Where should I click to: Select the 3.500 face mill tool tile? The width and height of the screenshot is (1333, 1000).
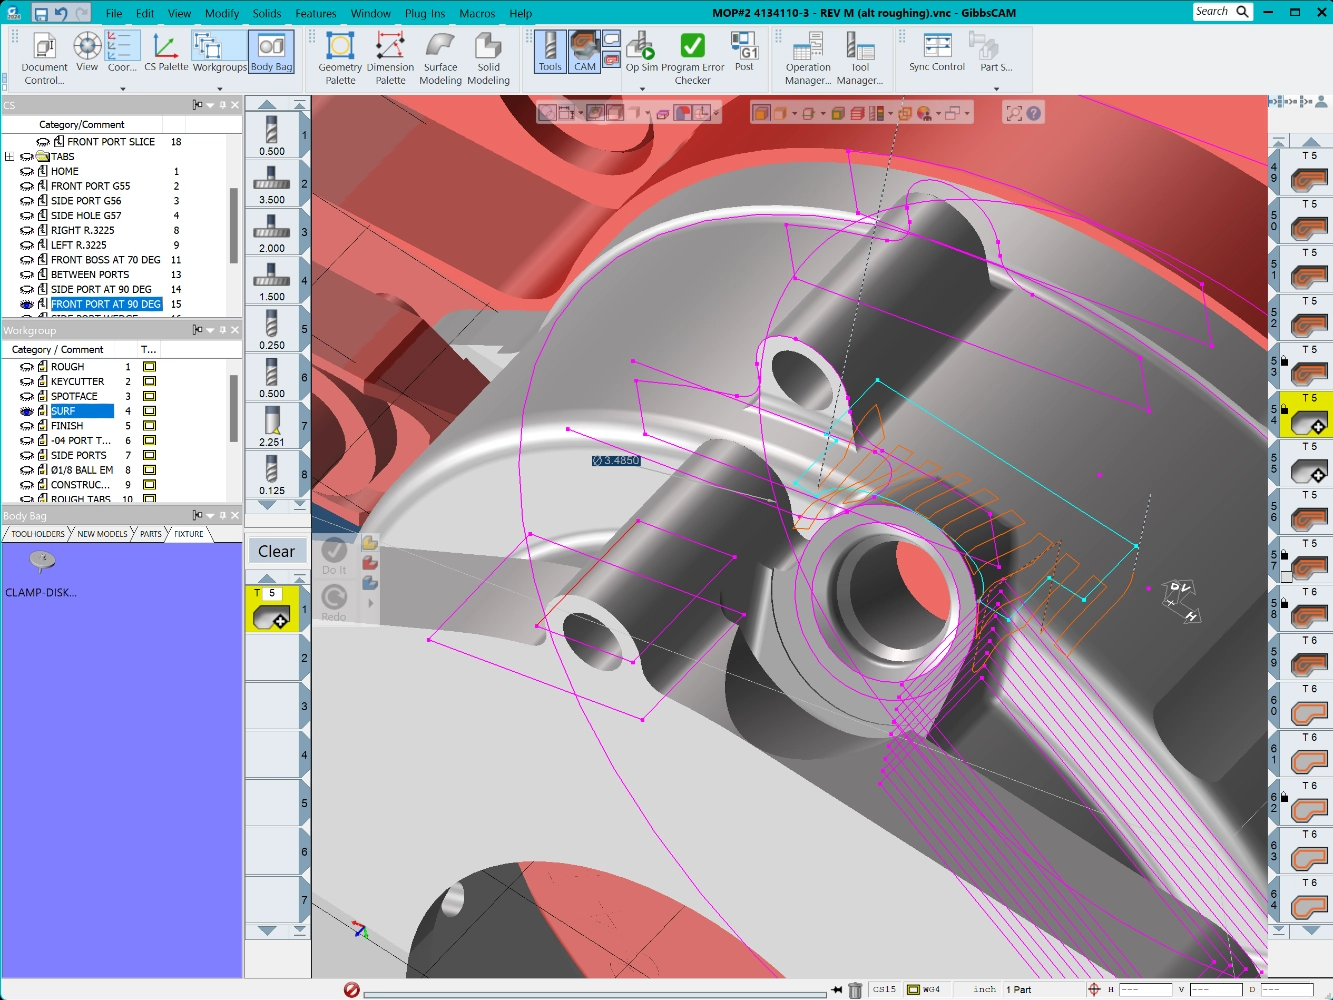point(272,184)
